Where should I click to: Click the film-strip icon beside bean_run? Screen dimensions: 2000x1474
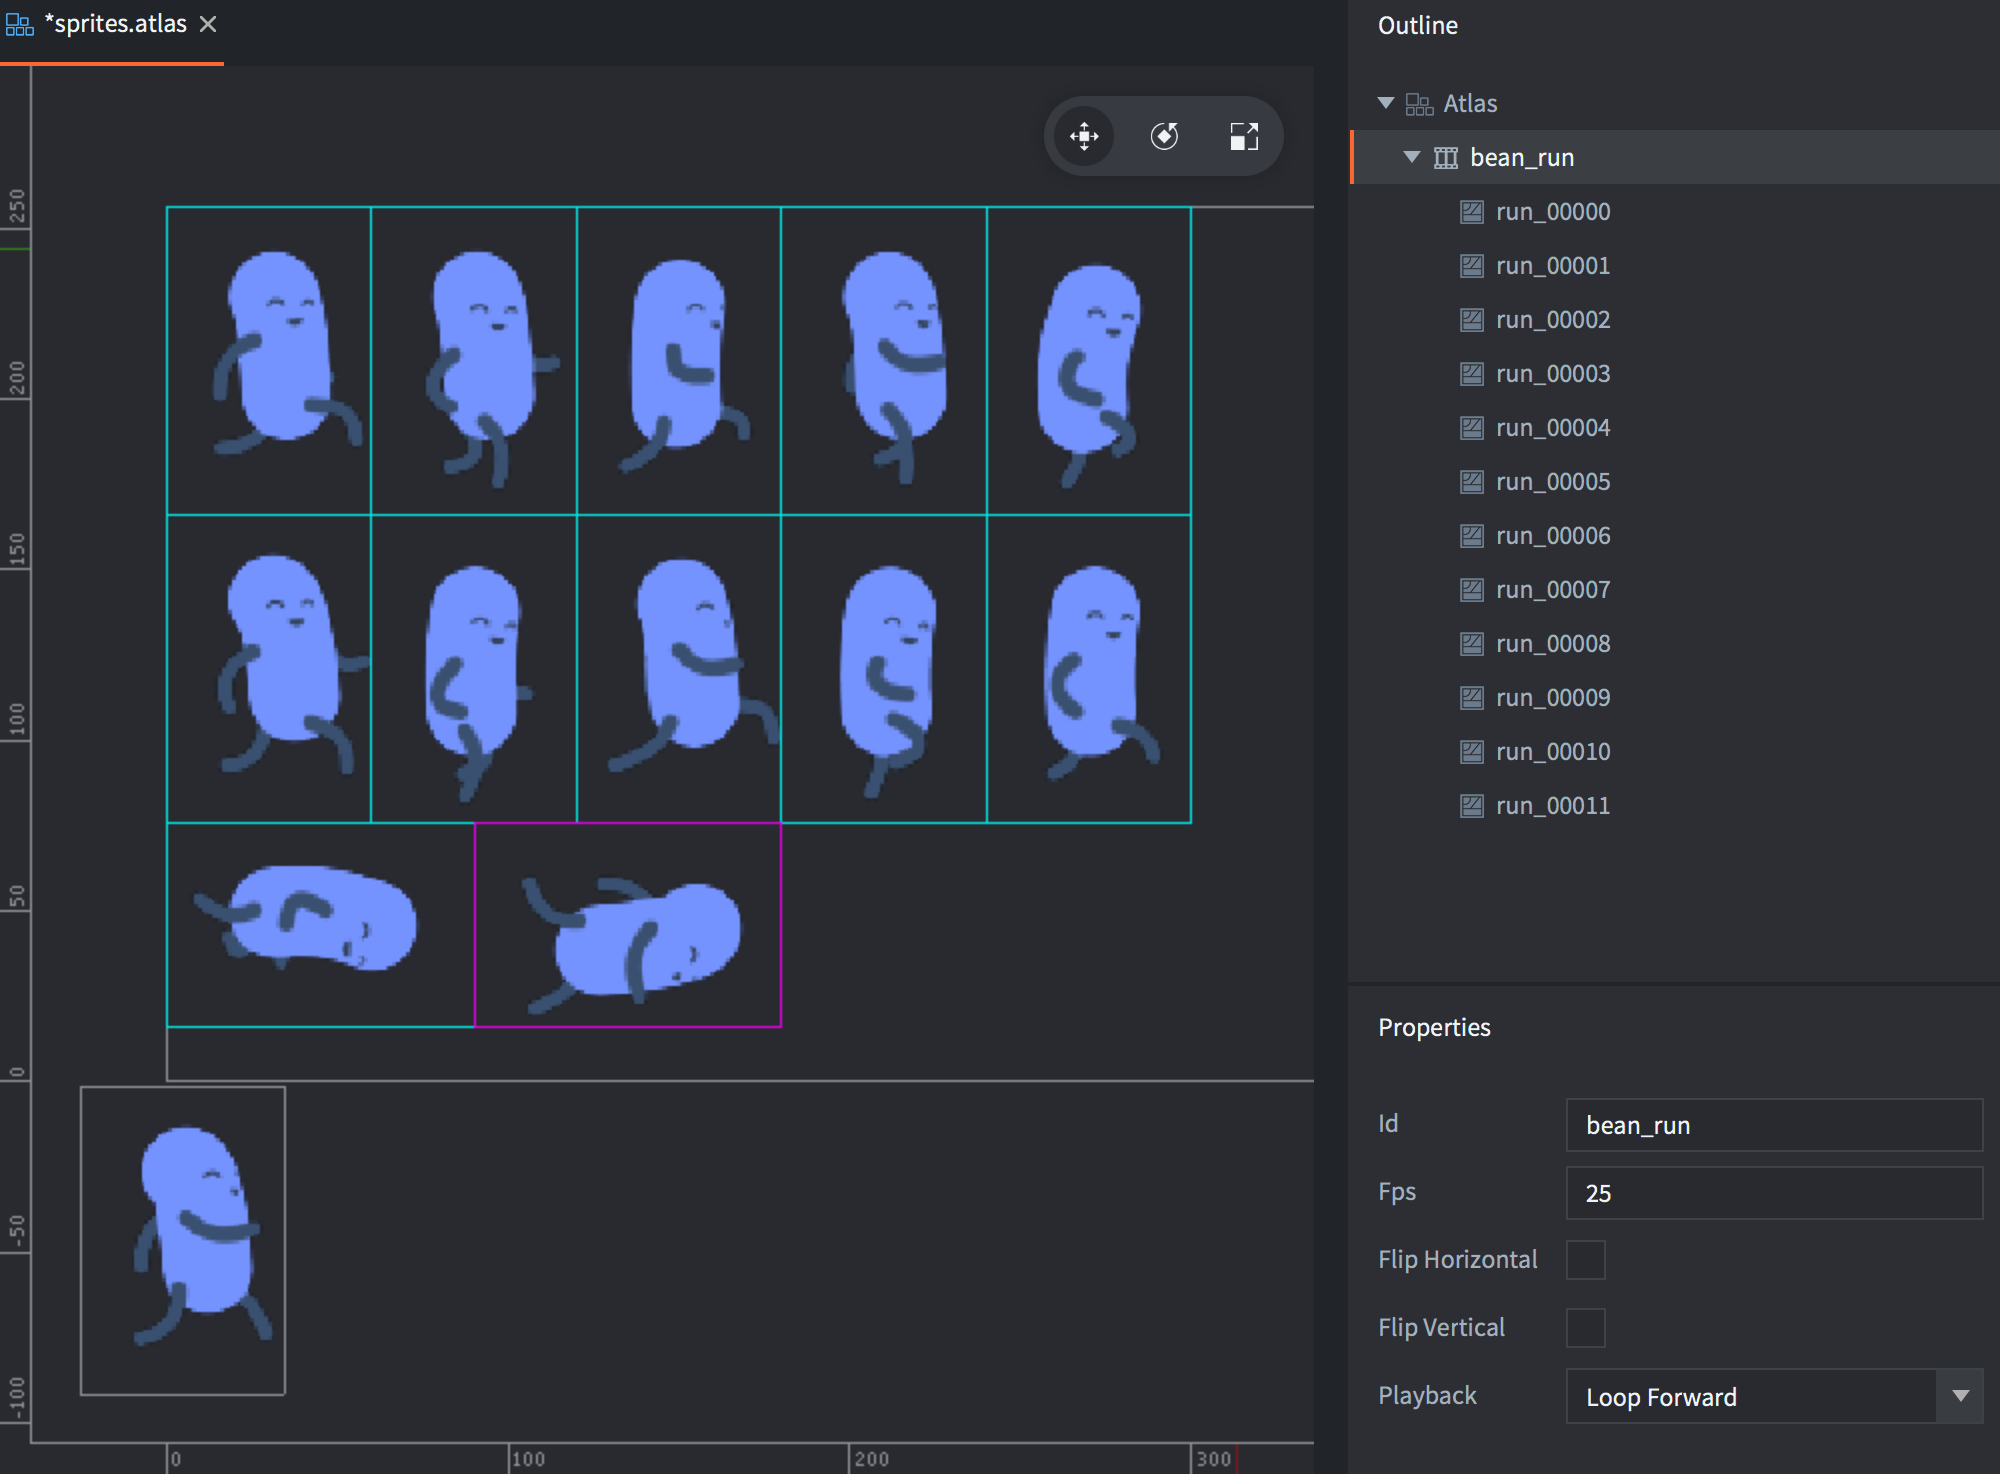[x=1445, y=157]
